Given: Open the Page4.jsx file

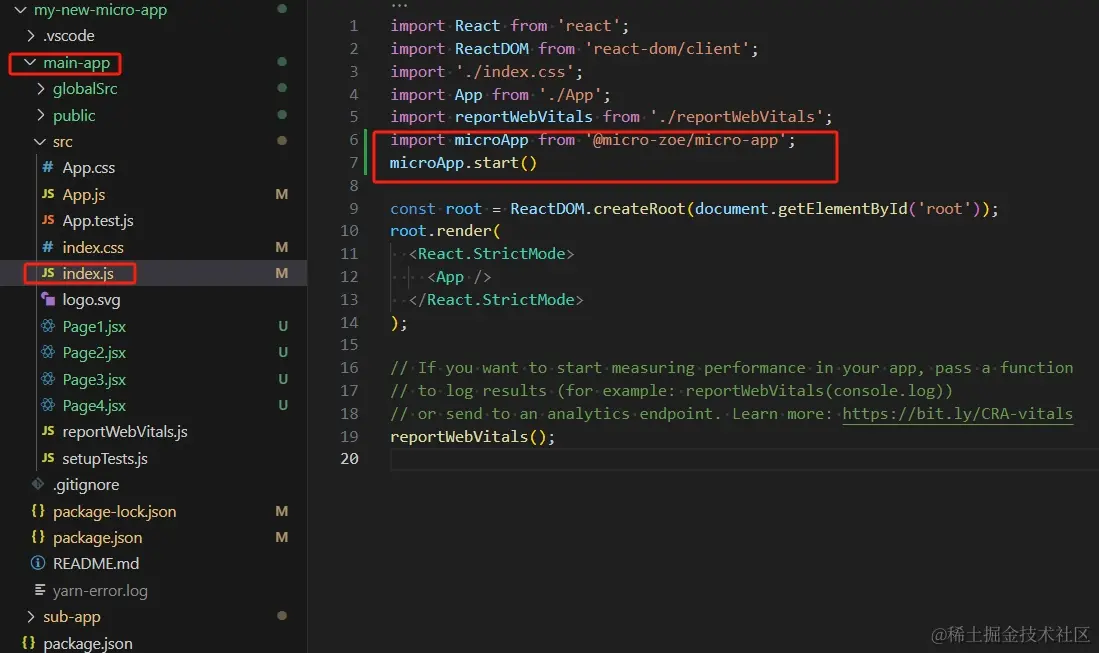Looking at the screenshot, I should coord(94,406).
